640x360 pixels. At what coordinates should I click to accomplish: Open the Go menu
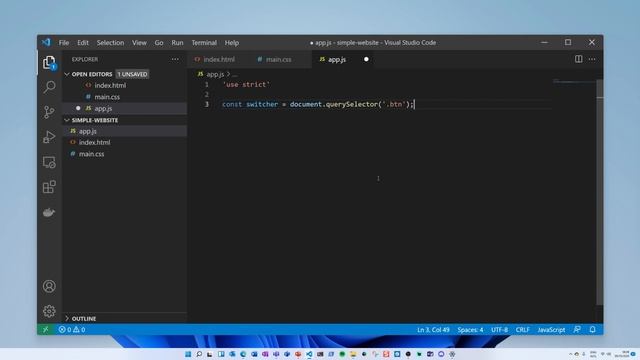tap(159, 42)
